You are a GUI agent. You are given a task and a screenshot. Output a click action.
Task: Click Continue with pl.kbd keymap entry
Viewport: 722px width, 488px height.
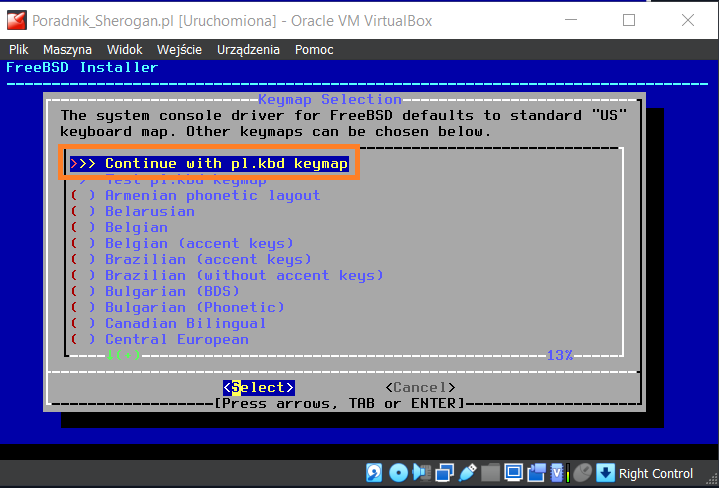tap(210, 164)
